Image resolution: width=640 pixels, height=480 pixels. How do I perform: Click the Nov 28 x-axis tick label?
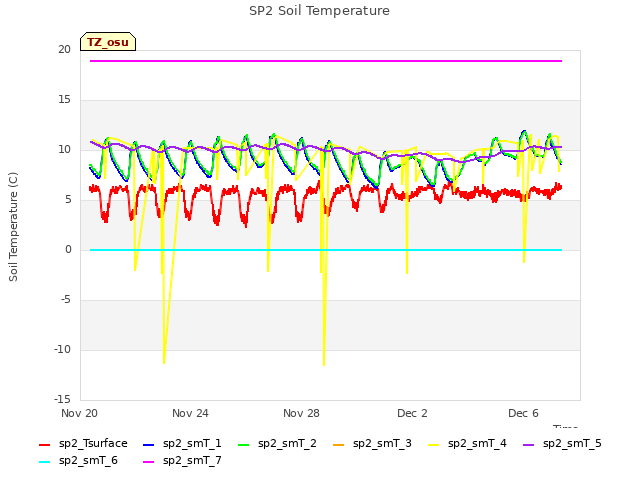(301, 413)
